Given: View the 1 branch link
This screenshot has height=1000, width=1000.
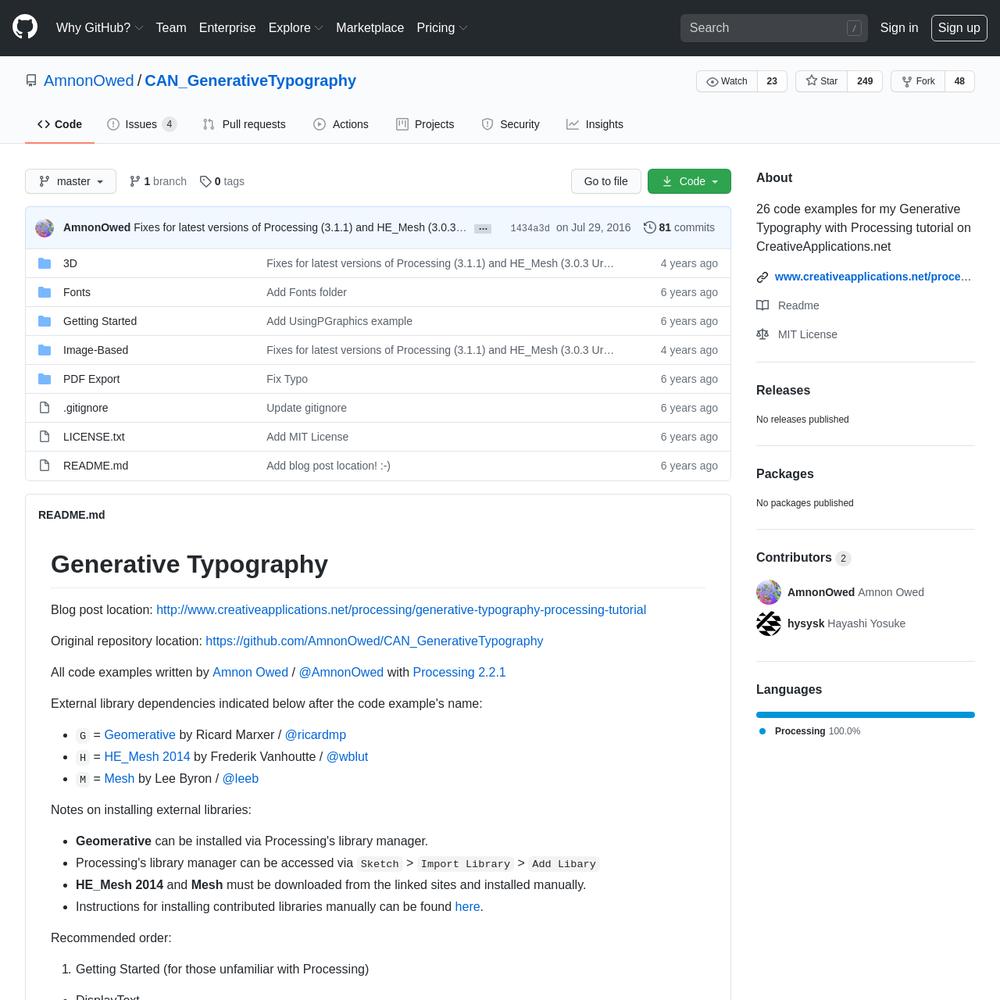Looking at the screenshot, I should point(158,182).
